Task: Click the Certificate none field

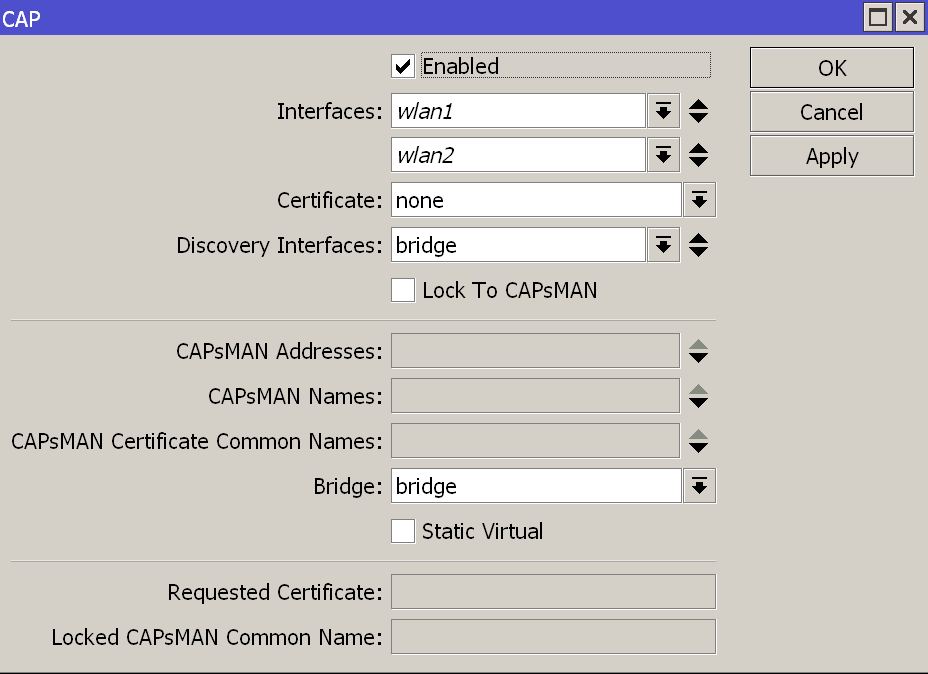Action: [536, 200]
